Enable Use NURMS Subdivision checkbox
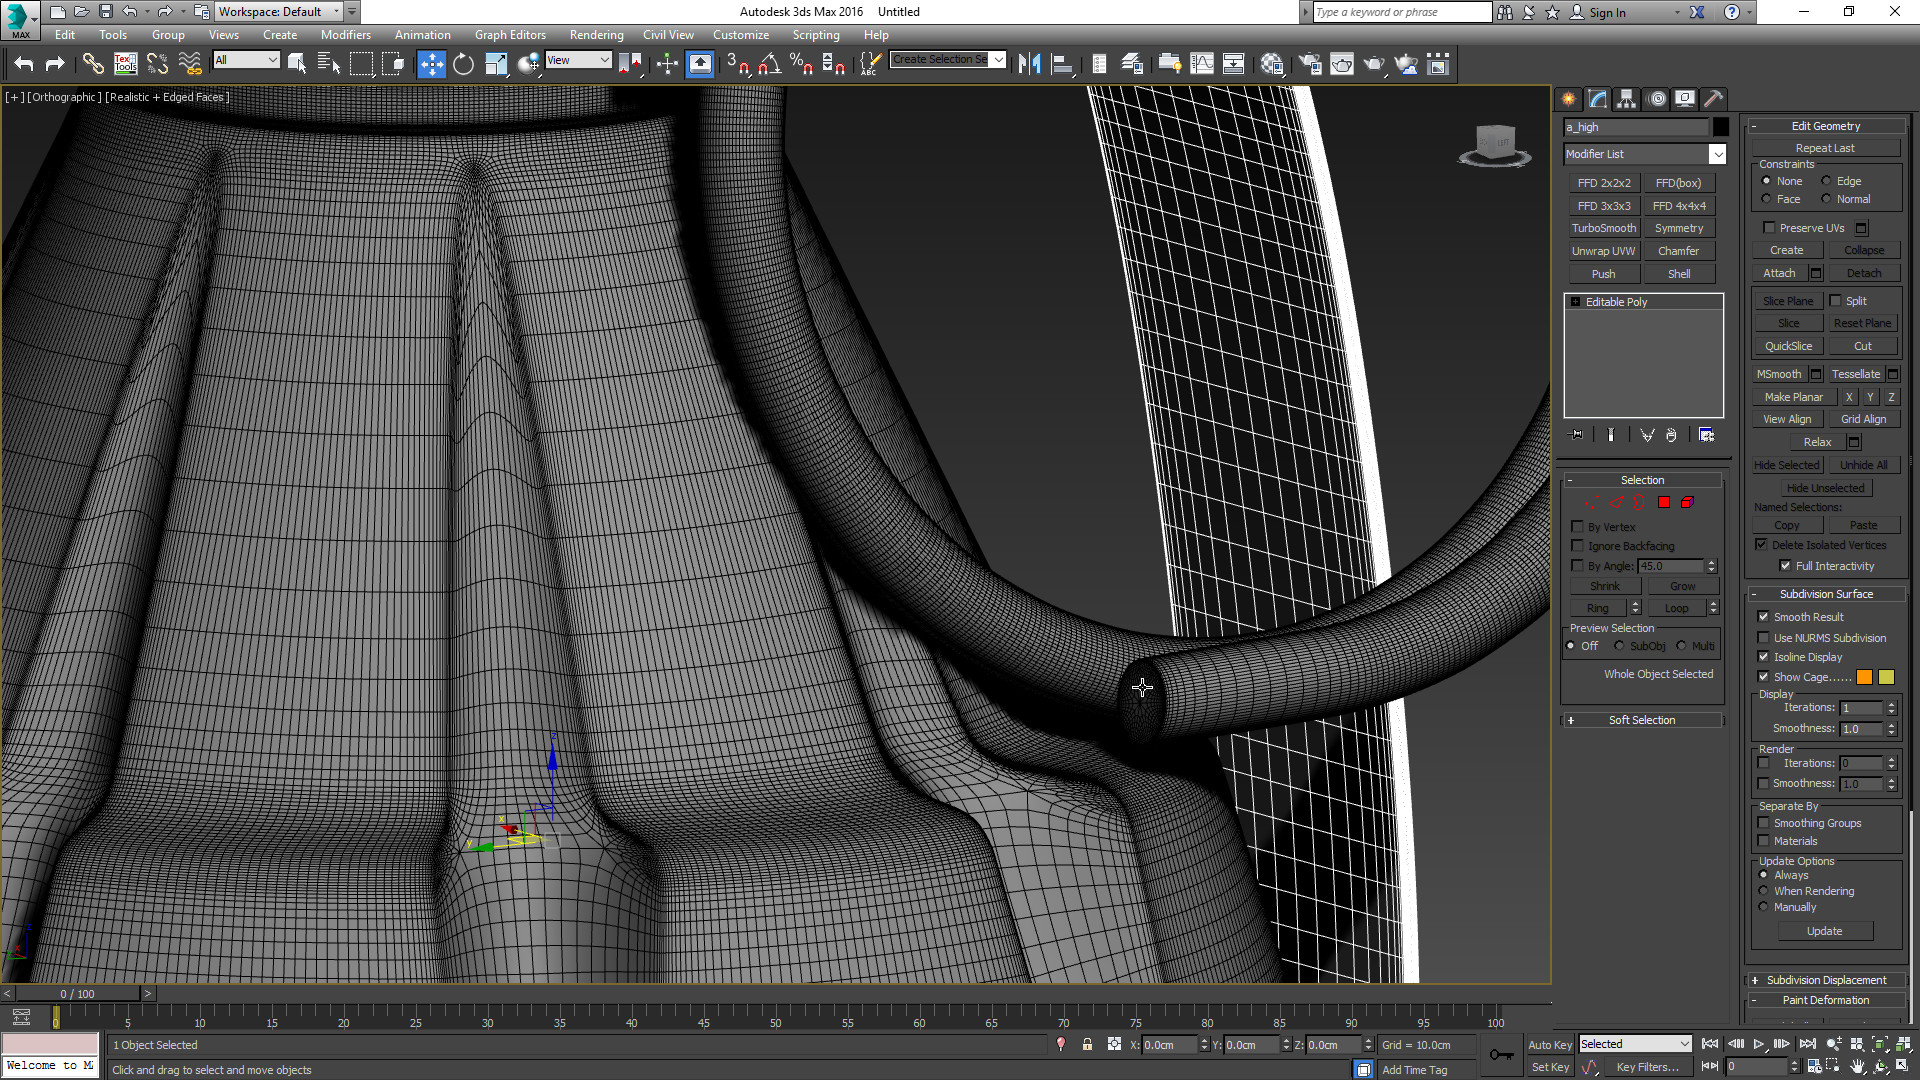This screenshot has width=1920, height=1080. click(1763, 638)
